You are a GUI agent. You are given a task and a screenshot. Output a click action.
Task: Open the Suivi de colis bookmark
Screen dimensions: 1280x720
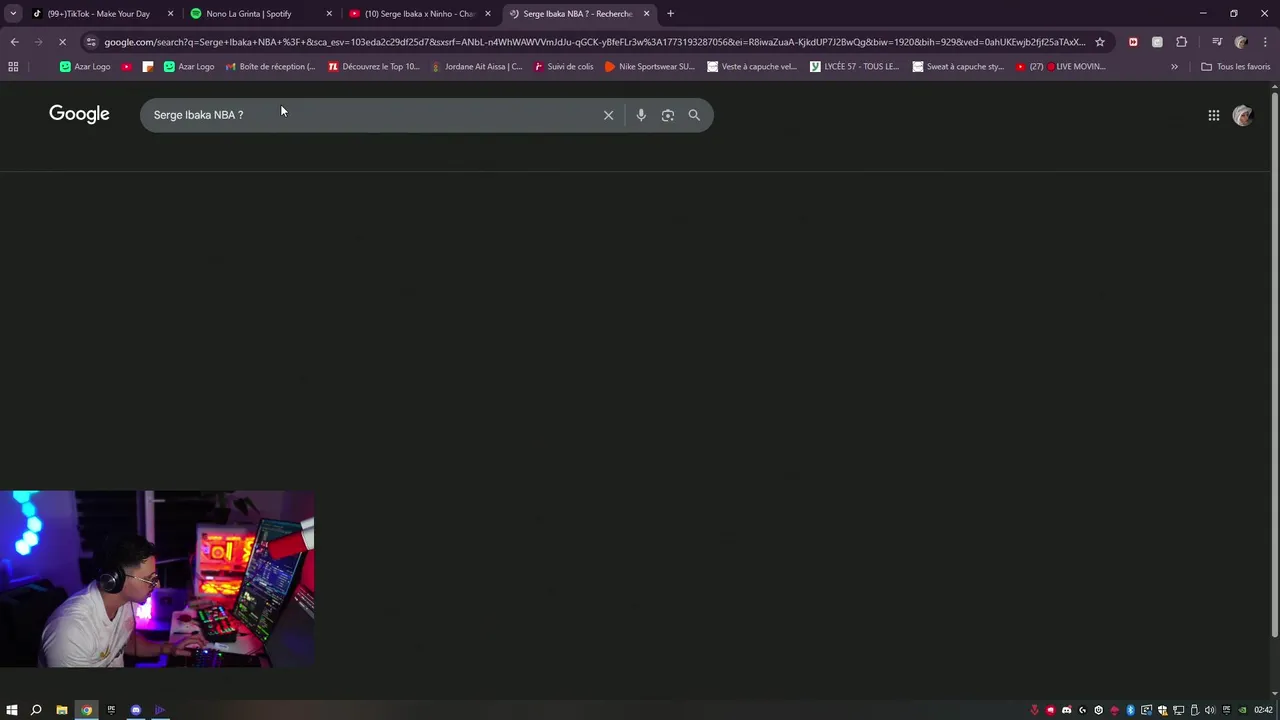coord(564,67)
